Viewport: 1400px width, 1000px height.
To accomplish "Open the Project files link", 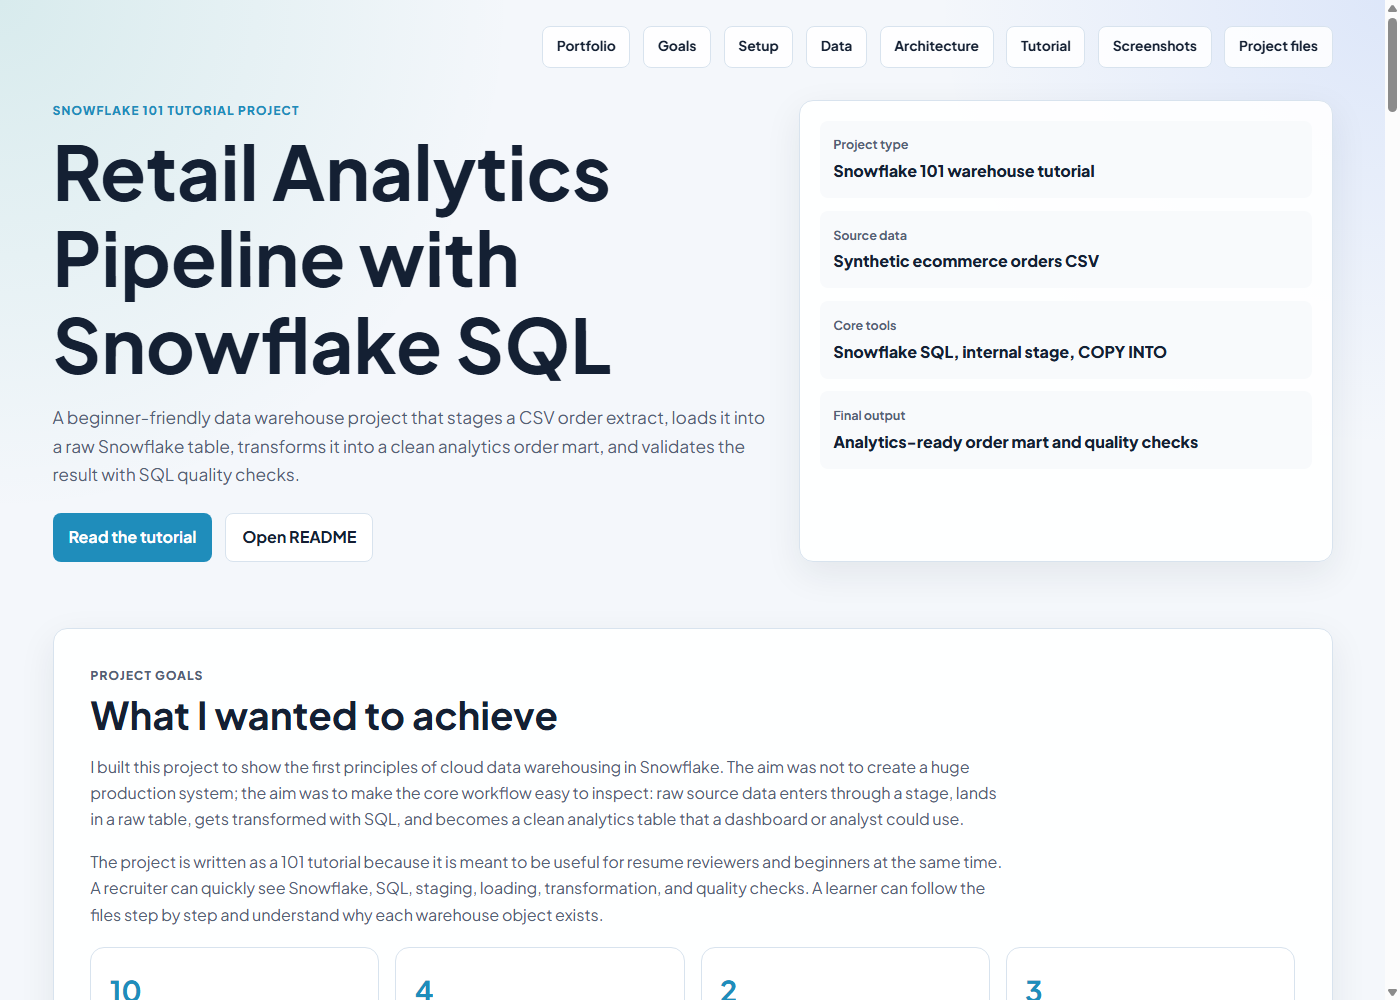I will 1278,47.
